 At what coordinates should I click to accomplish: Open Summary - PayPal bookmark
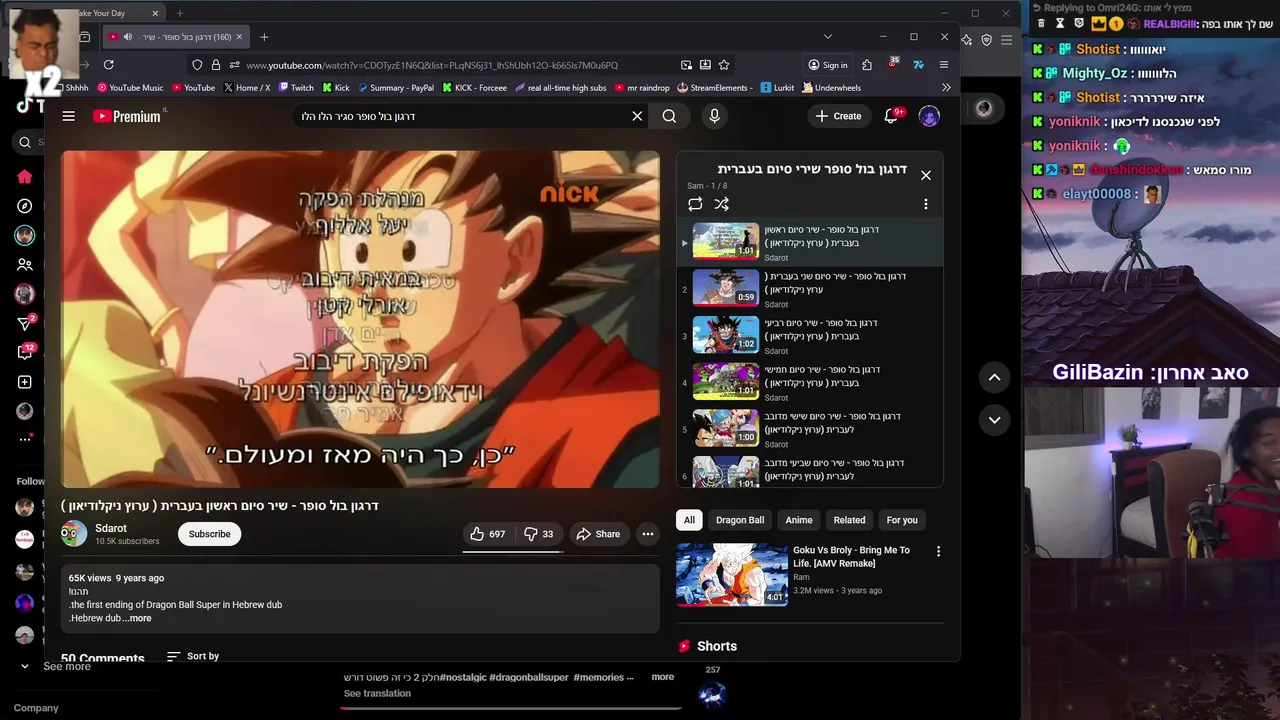tap(396, 88)
